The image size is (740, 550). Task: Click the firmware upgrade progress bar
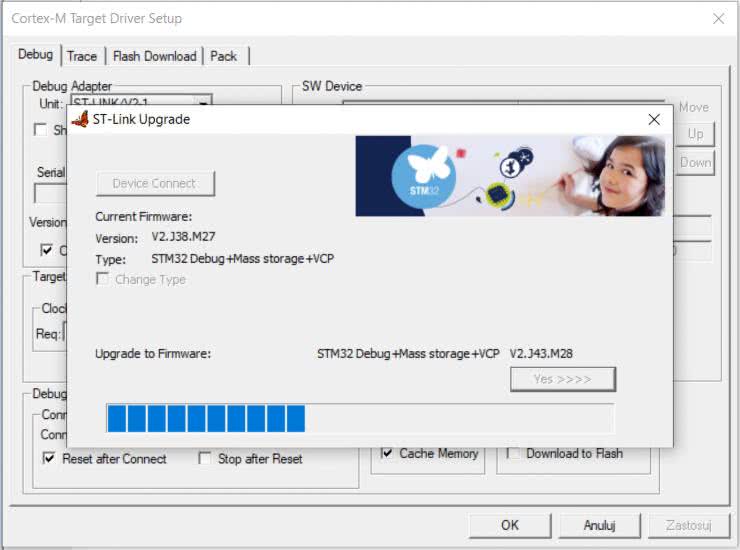point(360,418)
